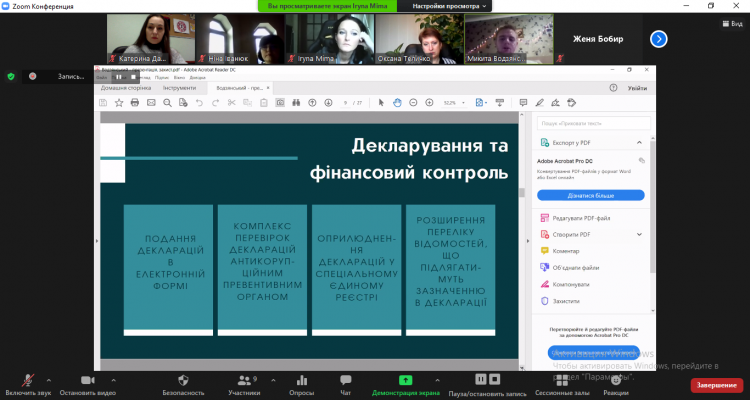
Task: Expand audio options arrow beside microphone
Action: (x=47, y=378)
